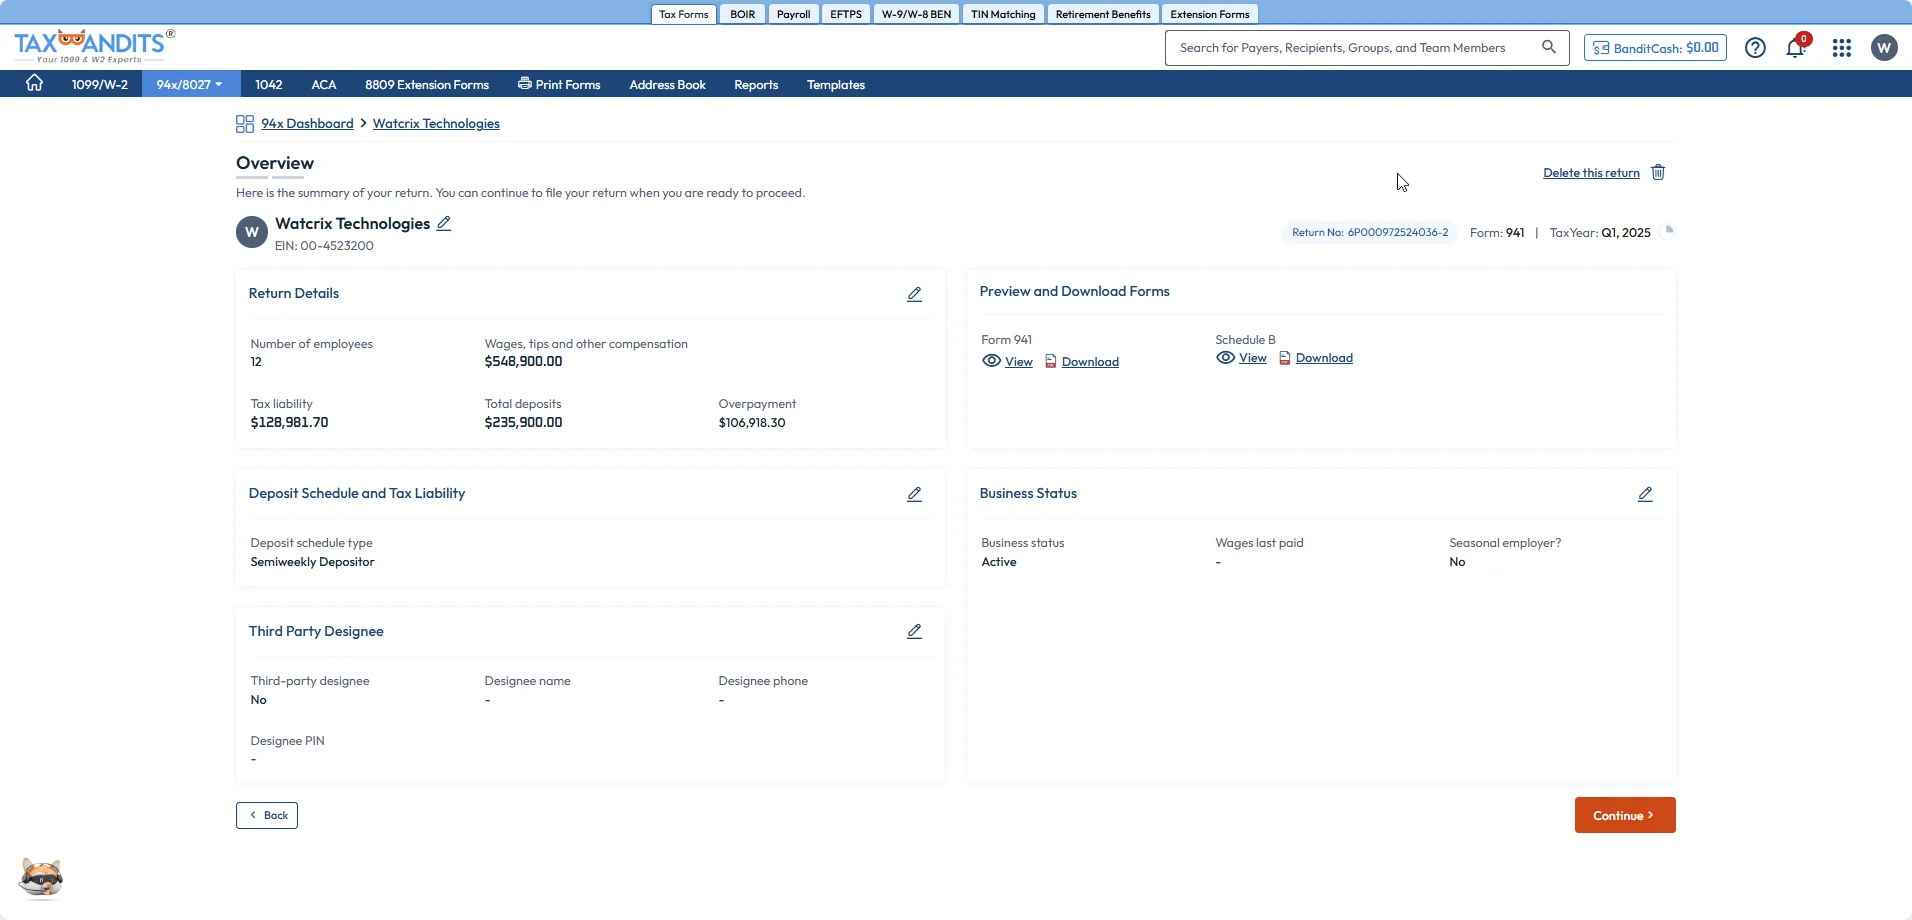Select the EIN: 00-4523200 text
The width and height of the screenshot is (1912, 920).
coord(324,246)
